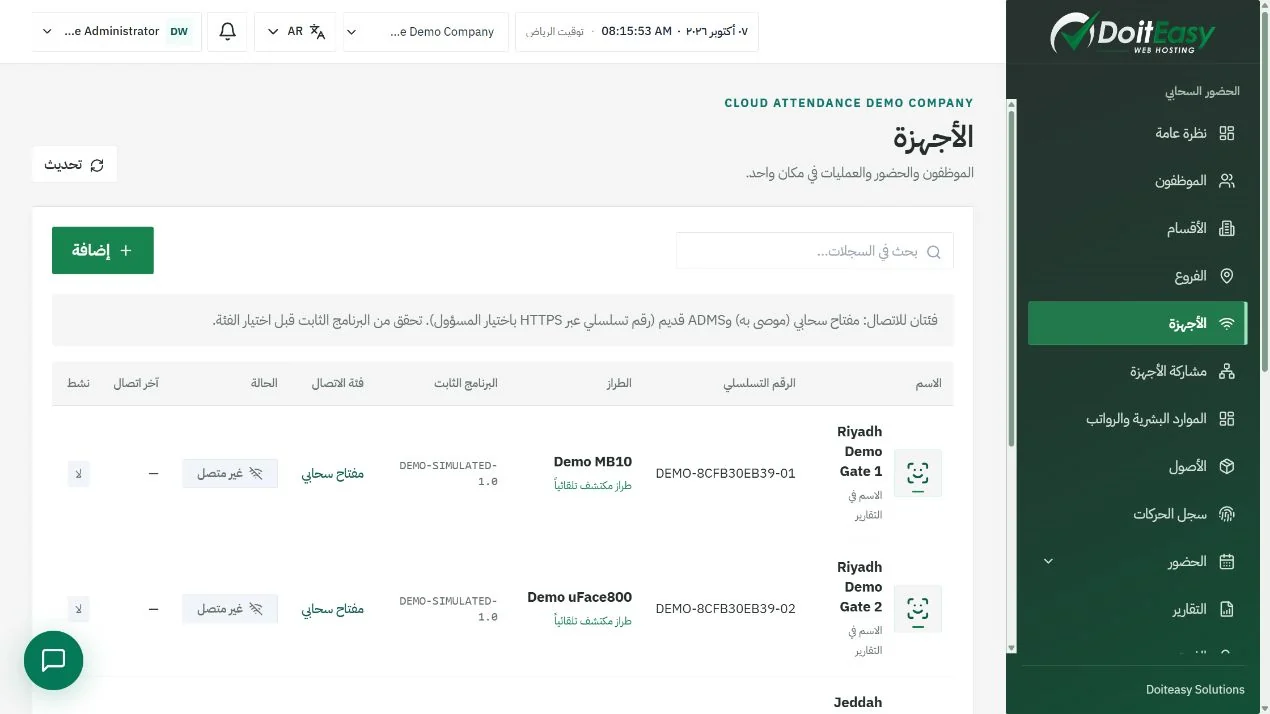Click the CLOUD ATTENDANCE DEMO COMPANY breadcrumb
This screenshot has height=714, width=1270.
pos(849,103)
